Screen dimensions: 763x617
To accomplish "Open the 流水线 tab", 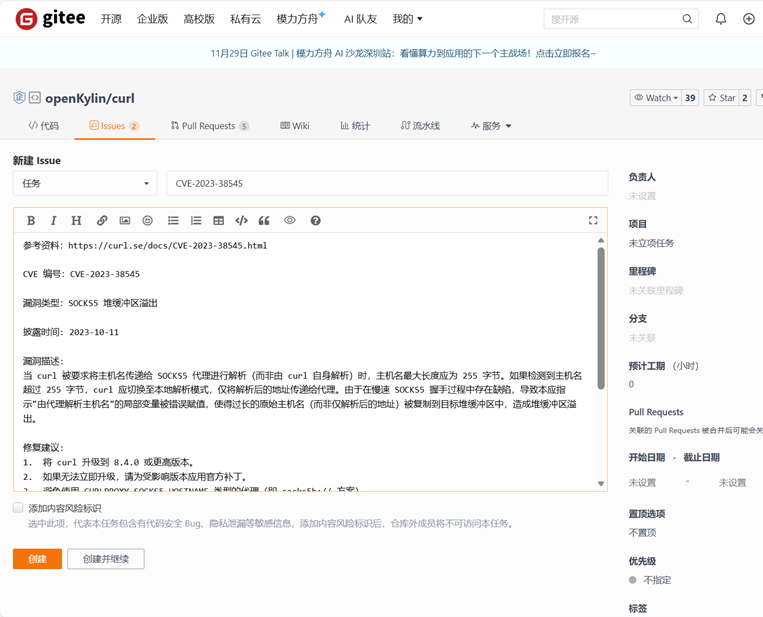I will [420, 126].
